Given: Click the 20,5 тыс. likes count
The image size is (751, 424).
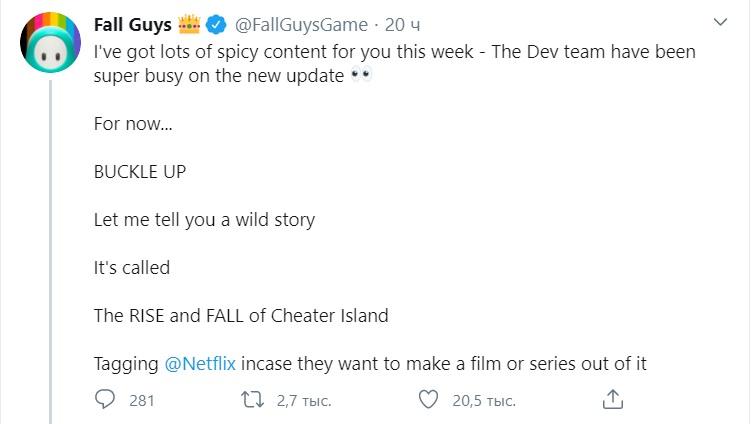Looking at the screenshot, I should pos(483,401).
